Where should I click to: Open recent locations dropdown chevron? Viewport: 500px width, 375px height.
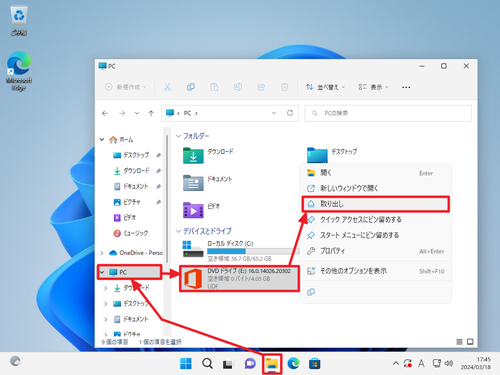pyautogui.click(x=137, y=113)
